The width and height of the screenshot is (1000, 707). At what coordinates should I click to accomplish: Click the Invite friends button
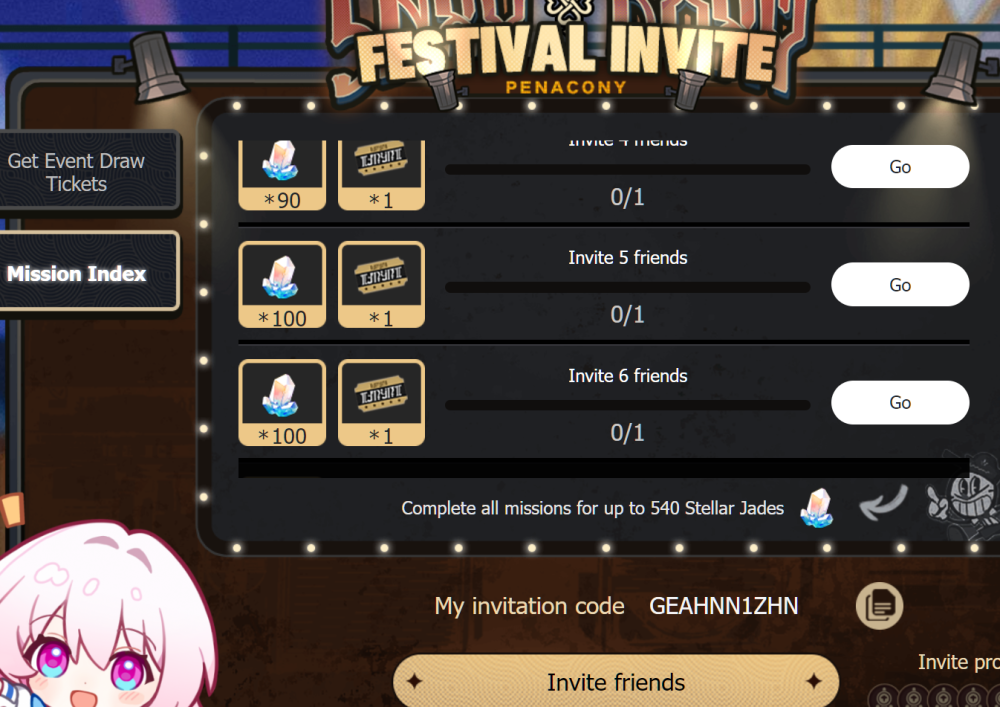(x=615, y=681)
